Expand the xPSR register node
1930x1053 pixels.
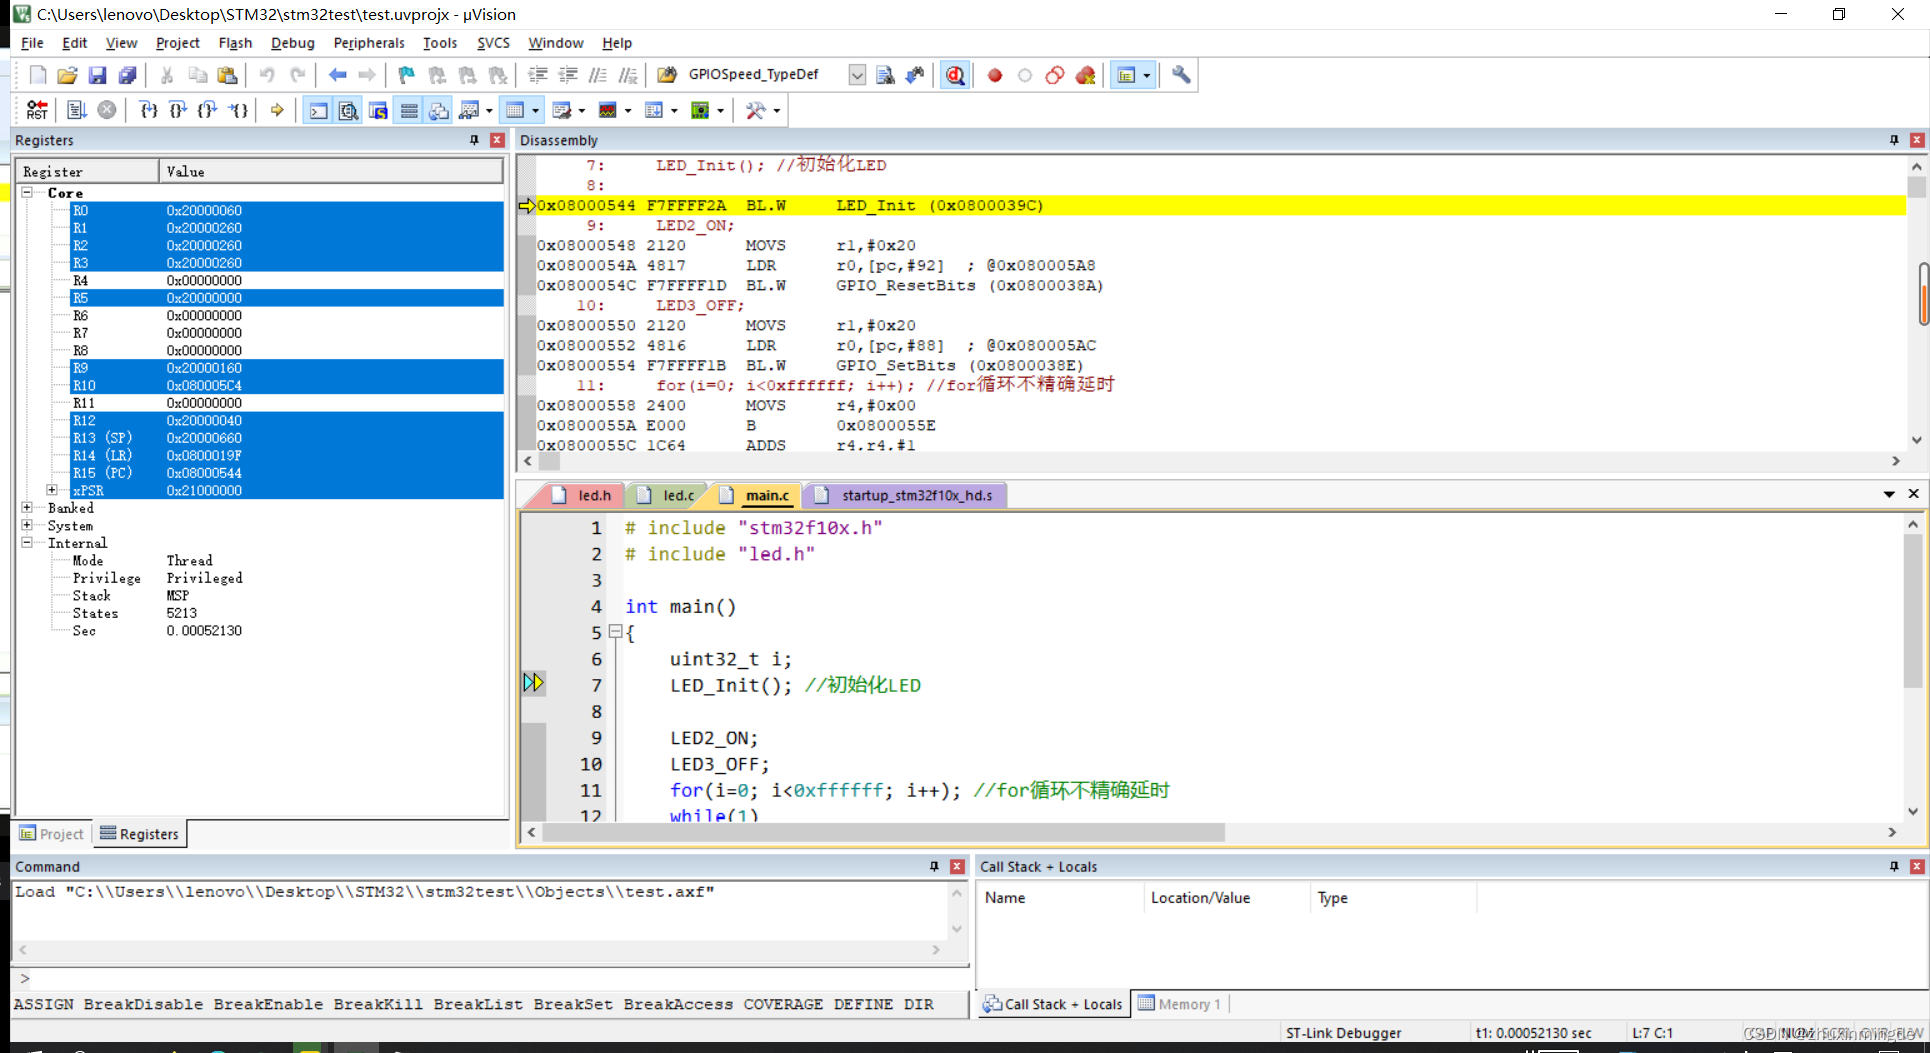click(52, 490)
